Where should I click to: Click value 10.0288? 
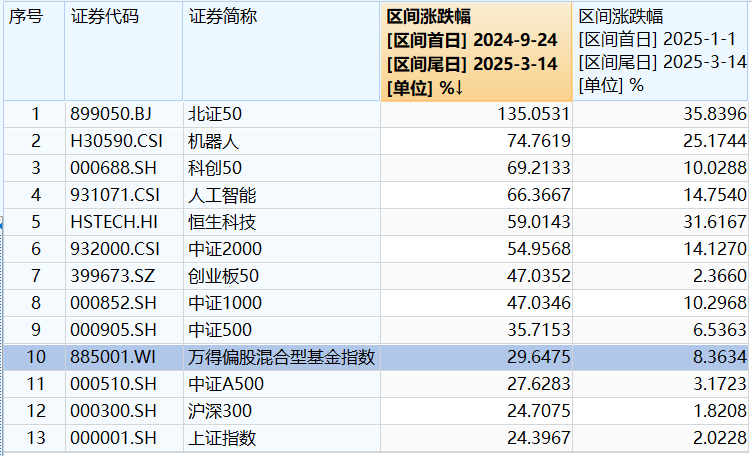point(715,168)
